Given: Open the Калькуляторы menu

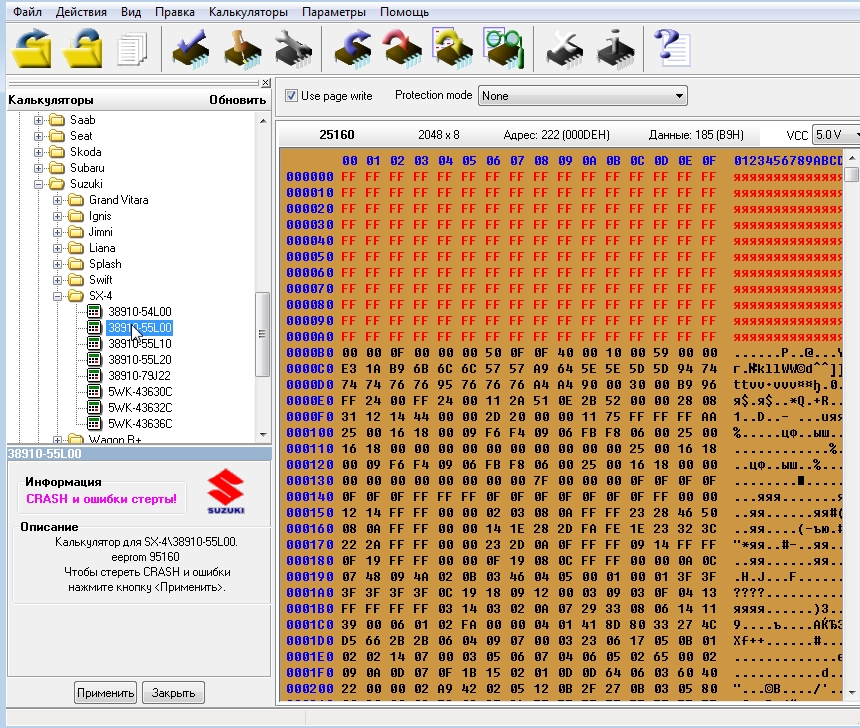Looking at the screenshot, I should pyautogui.click(x=248, y=12).
